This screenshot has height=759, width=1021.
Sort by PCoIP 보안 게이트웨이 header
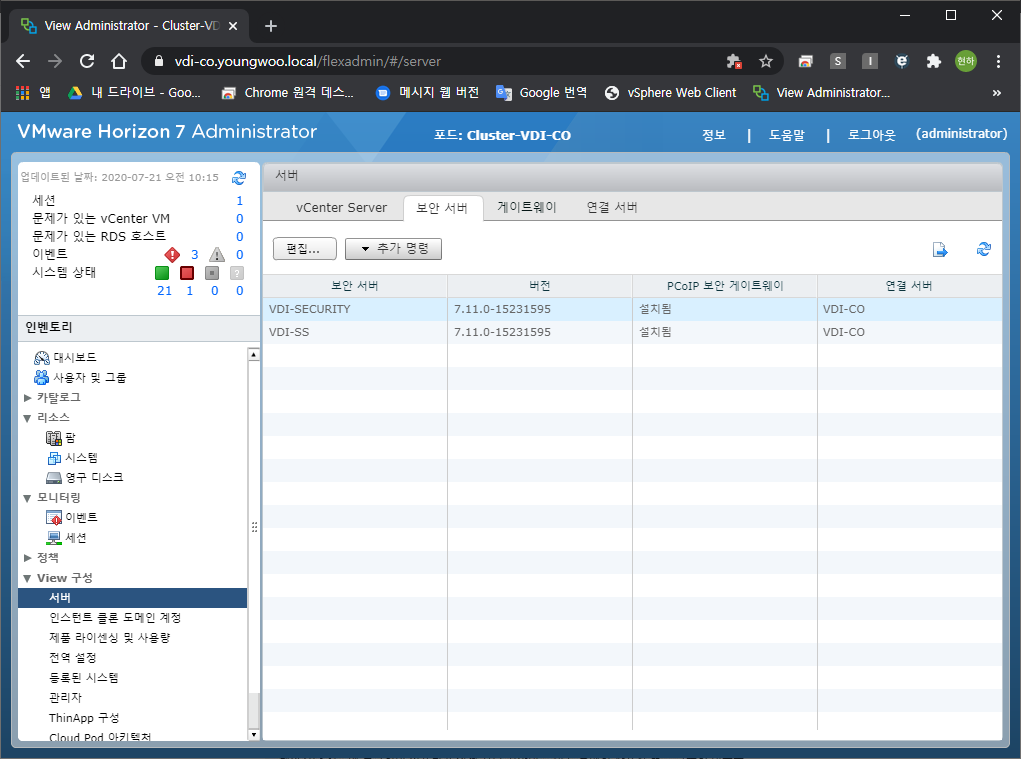(725, 286)
